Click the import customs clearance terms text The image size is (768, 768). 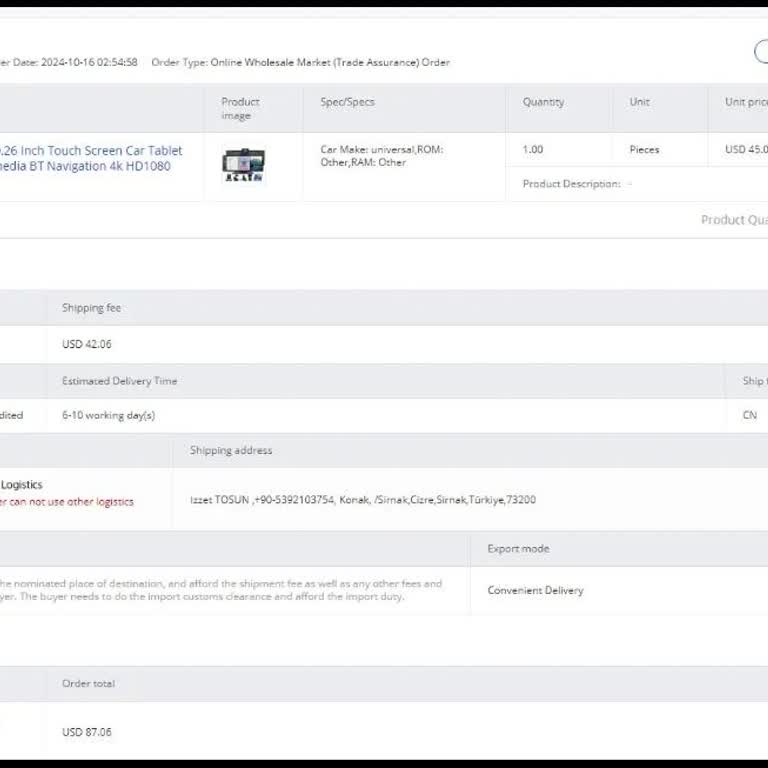coord(221,590)
